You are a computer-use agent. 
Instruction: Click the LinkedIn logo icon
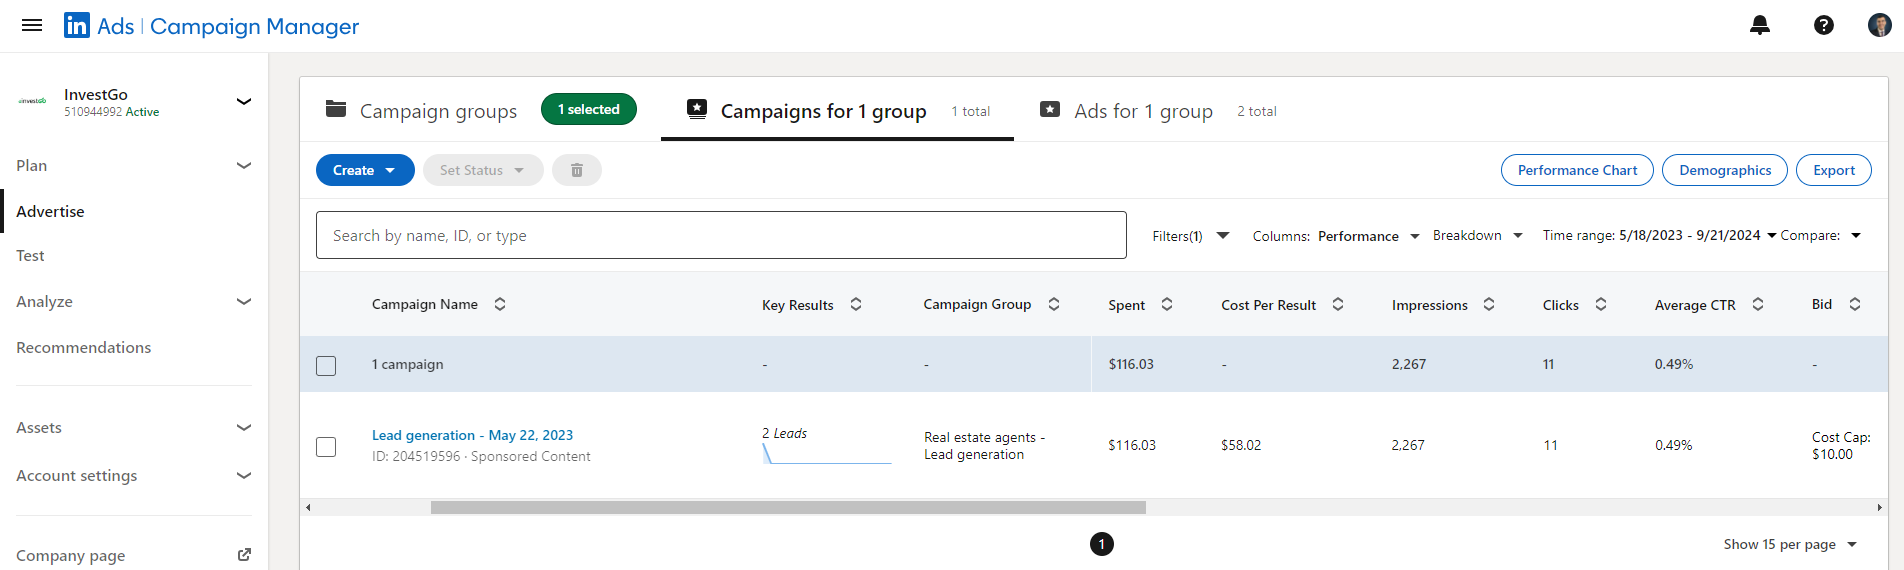(x=77, y=25)
